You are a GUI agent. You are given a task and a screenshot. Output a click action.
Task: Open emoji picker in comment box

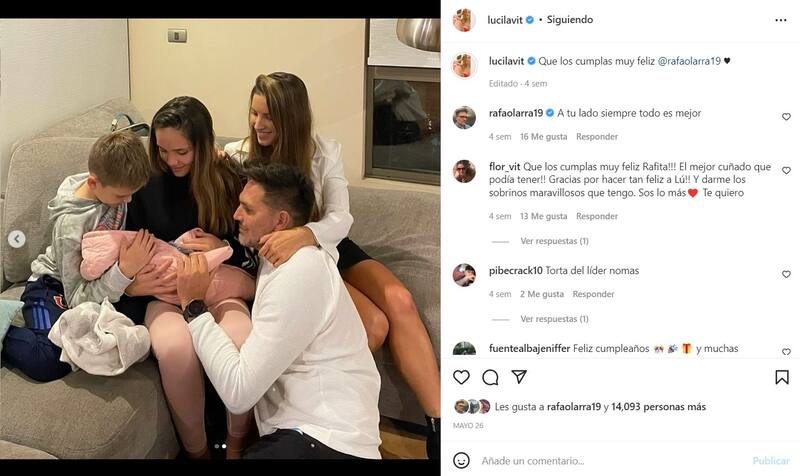461,460
